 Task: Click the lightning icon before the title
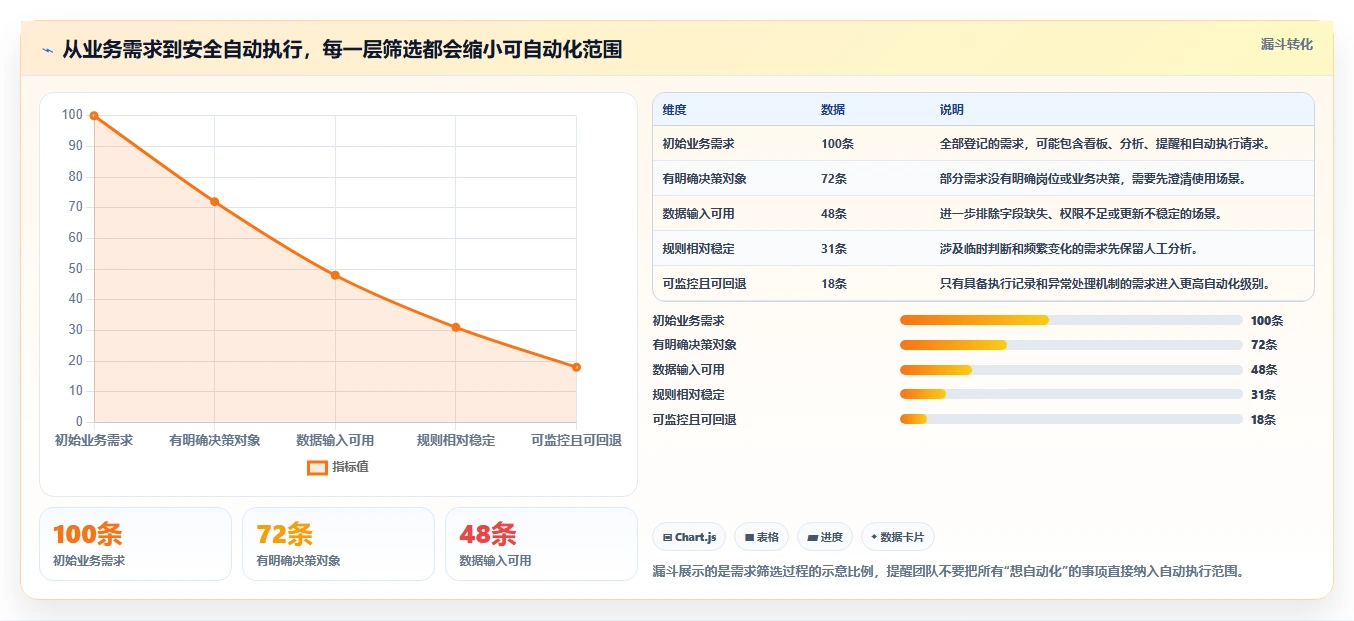(48, 50)
